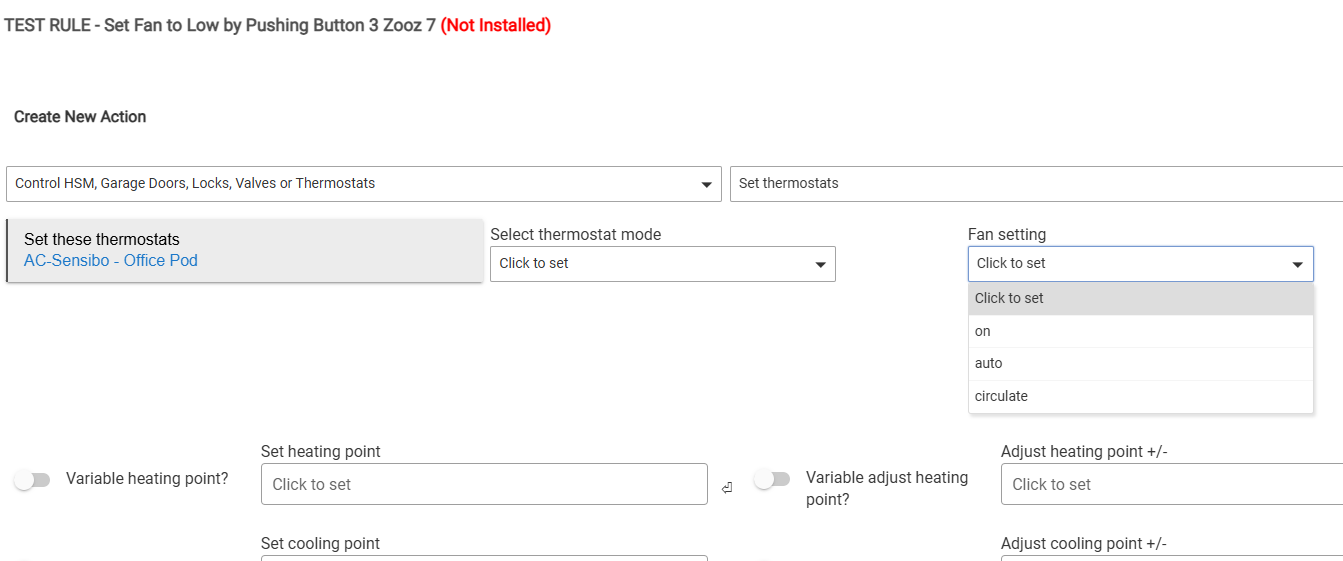Image resolution: width=1343 pixels, height=561 pixels.
Task: Click the TEST RULE title text
Action: click(220, 25)
